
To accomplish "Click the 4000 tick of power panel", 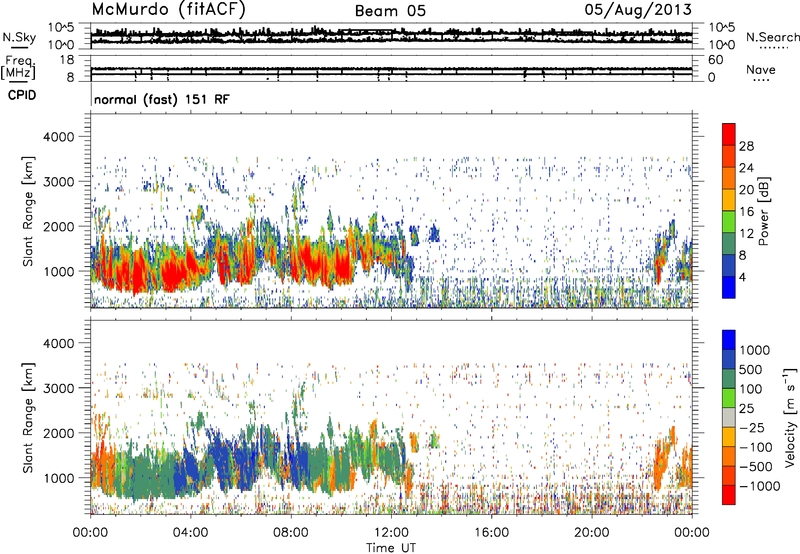I will (x=58, y=137).
